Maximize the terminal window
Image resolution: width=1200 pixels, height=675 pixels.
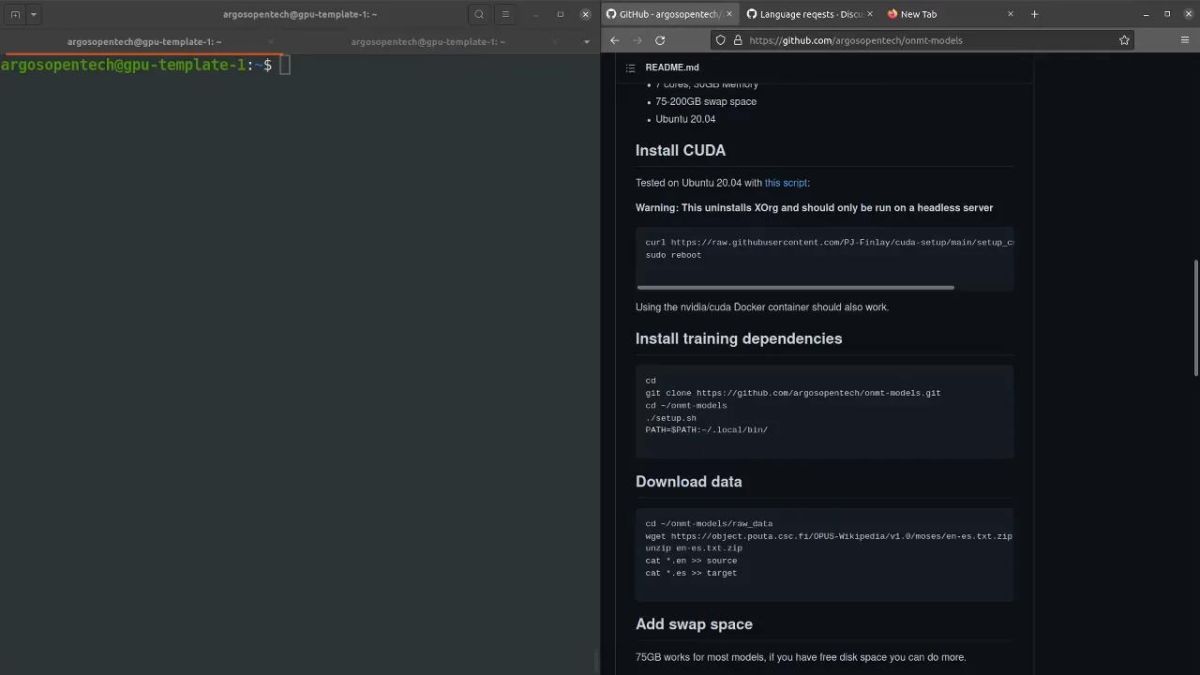pyautogui.click(x=560, y=15)
